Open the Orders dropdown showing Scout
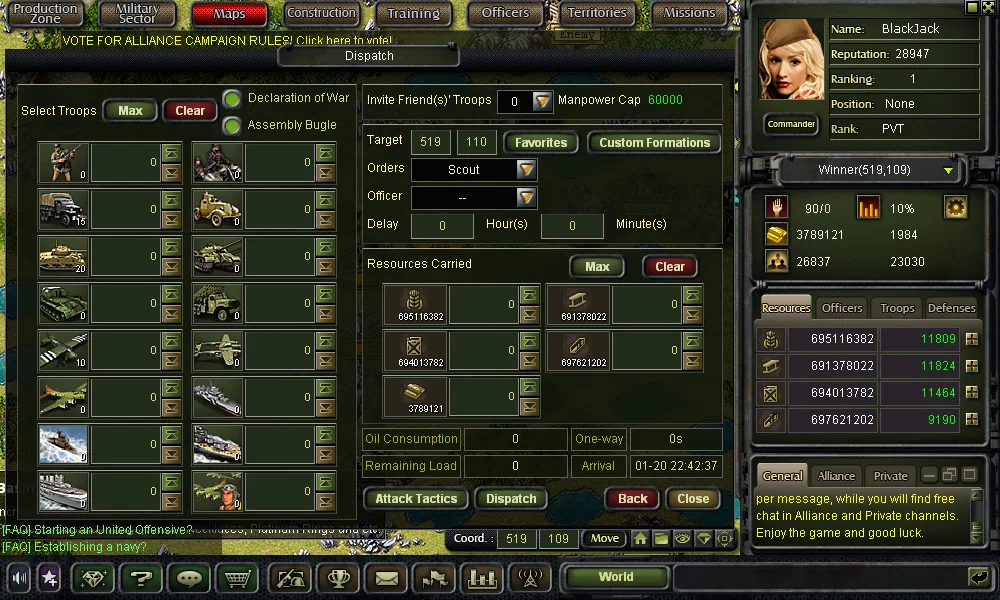Image resolution: width=1000 pixels, height=600 pixels. point(526,170)
